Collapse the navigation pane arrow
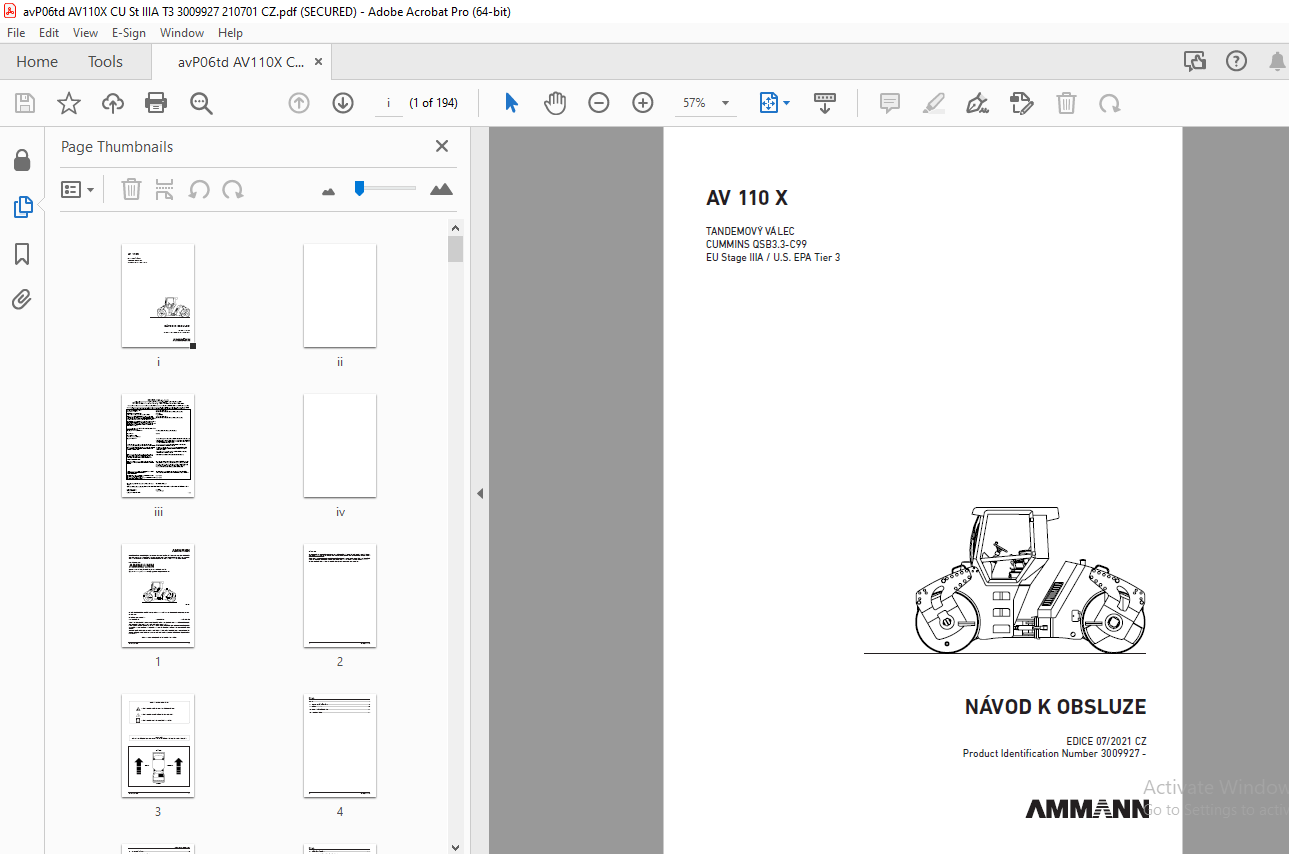1289x854 pixels. tap(479, 493)
